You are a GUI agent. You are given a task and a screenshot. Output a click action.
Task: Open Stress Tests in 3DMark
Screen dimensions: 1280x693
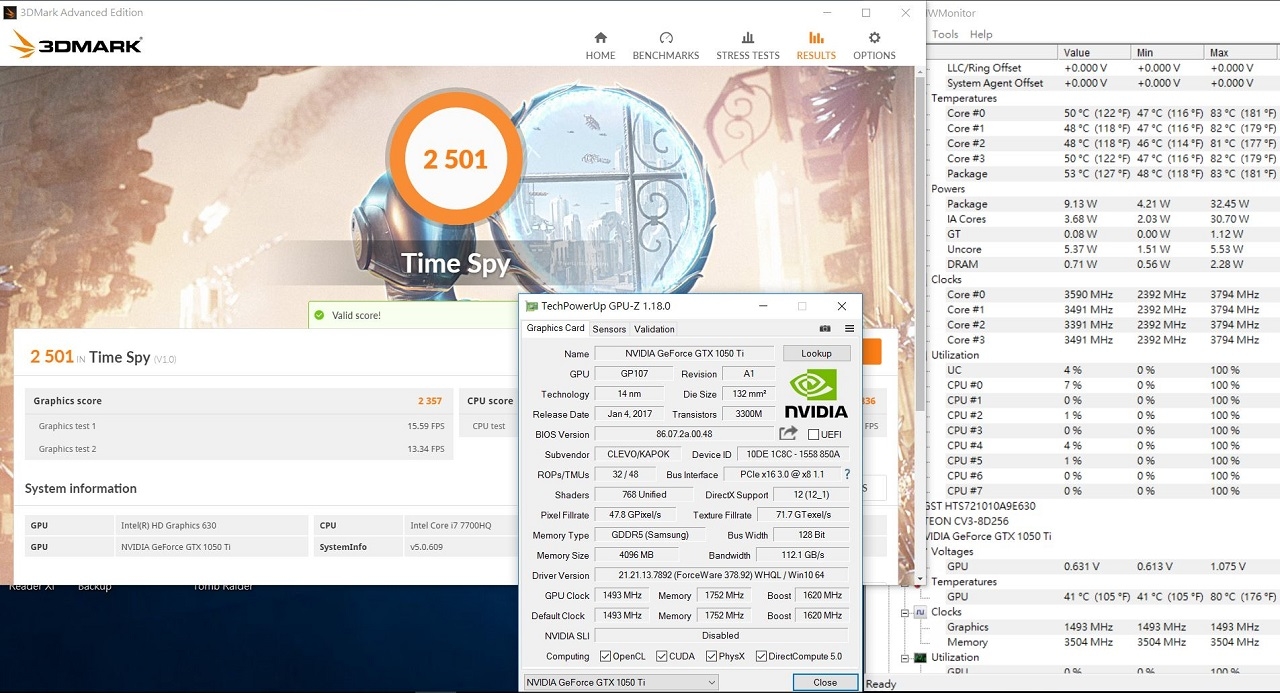747,46
